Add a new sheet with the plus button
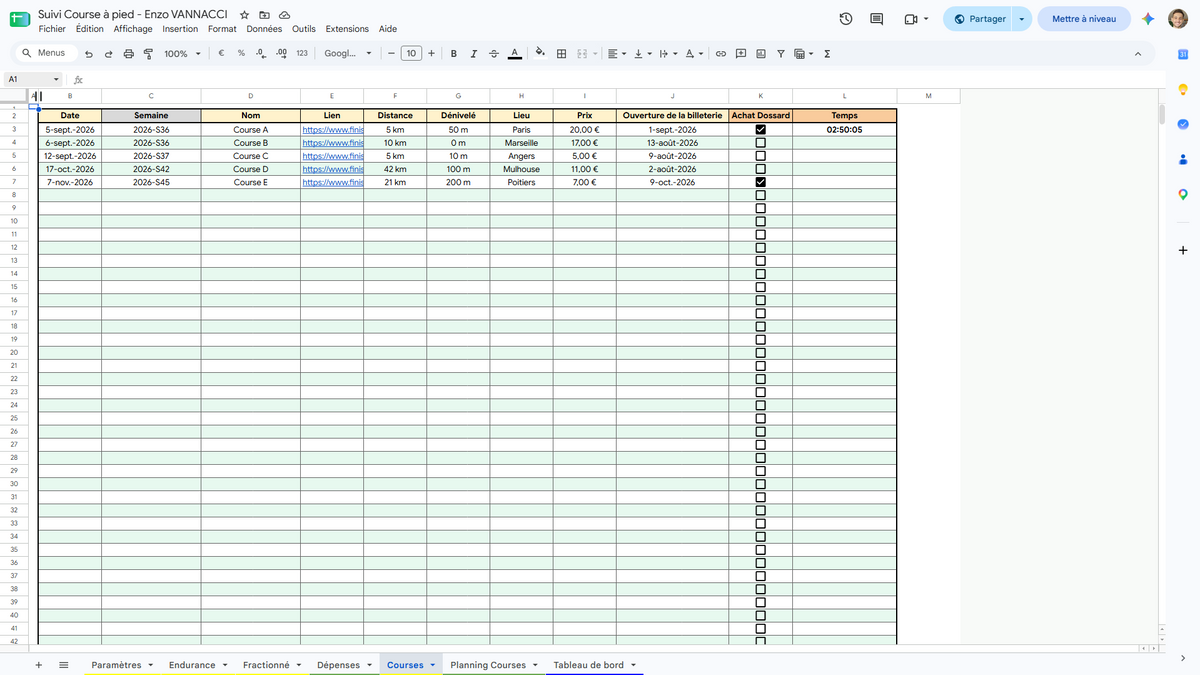Image resolution: width=1200 pixels, height=675 pixels. click(38, 665)
